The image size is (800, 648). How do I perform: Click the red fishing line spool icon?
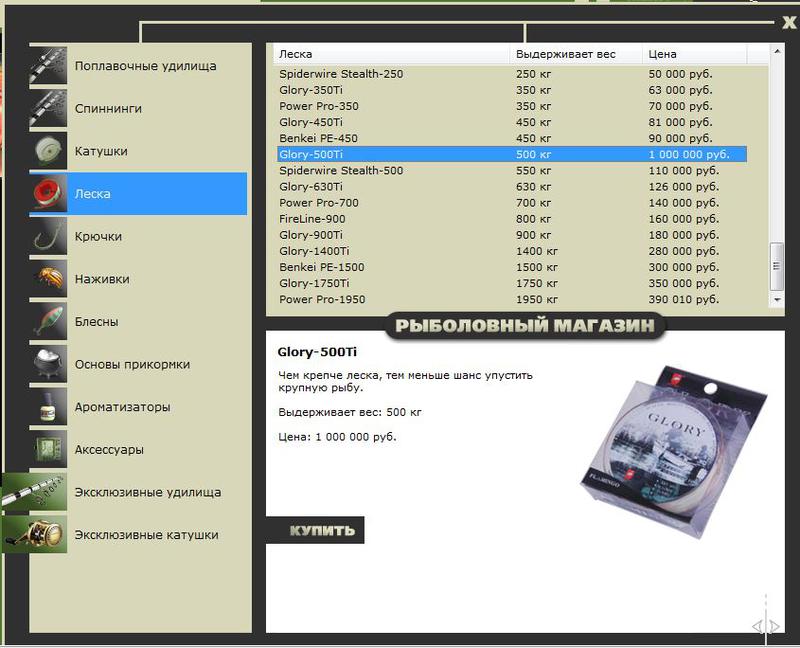[48, 193]
